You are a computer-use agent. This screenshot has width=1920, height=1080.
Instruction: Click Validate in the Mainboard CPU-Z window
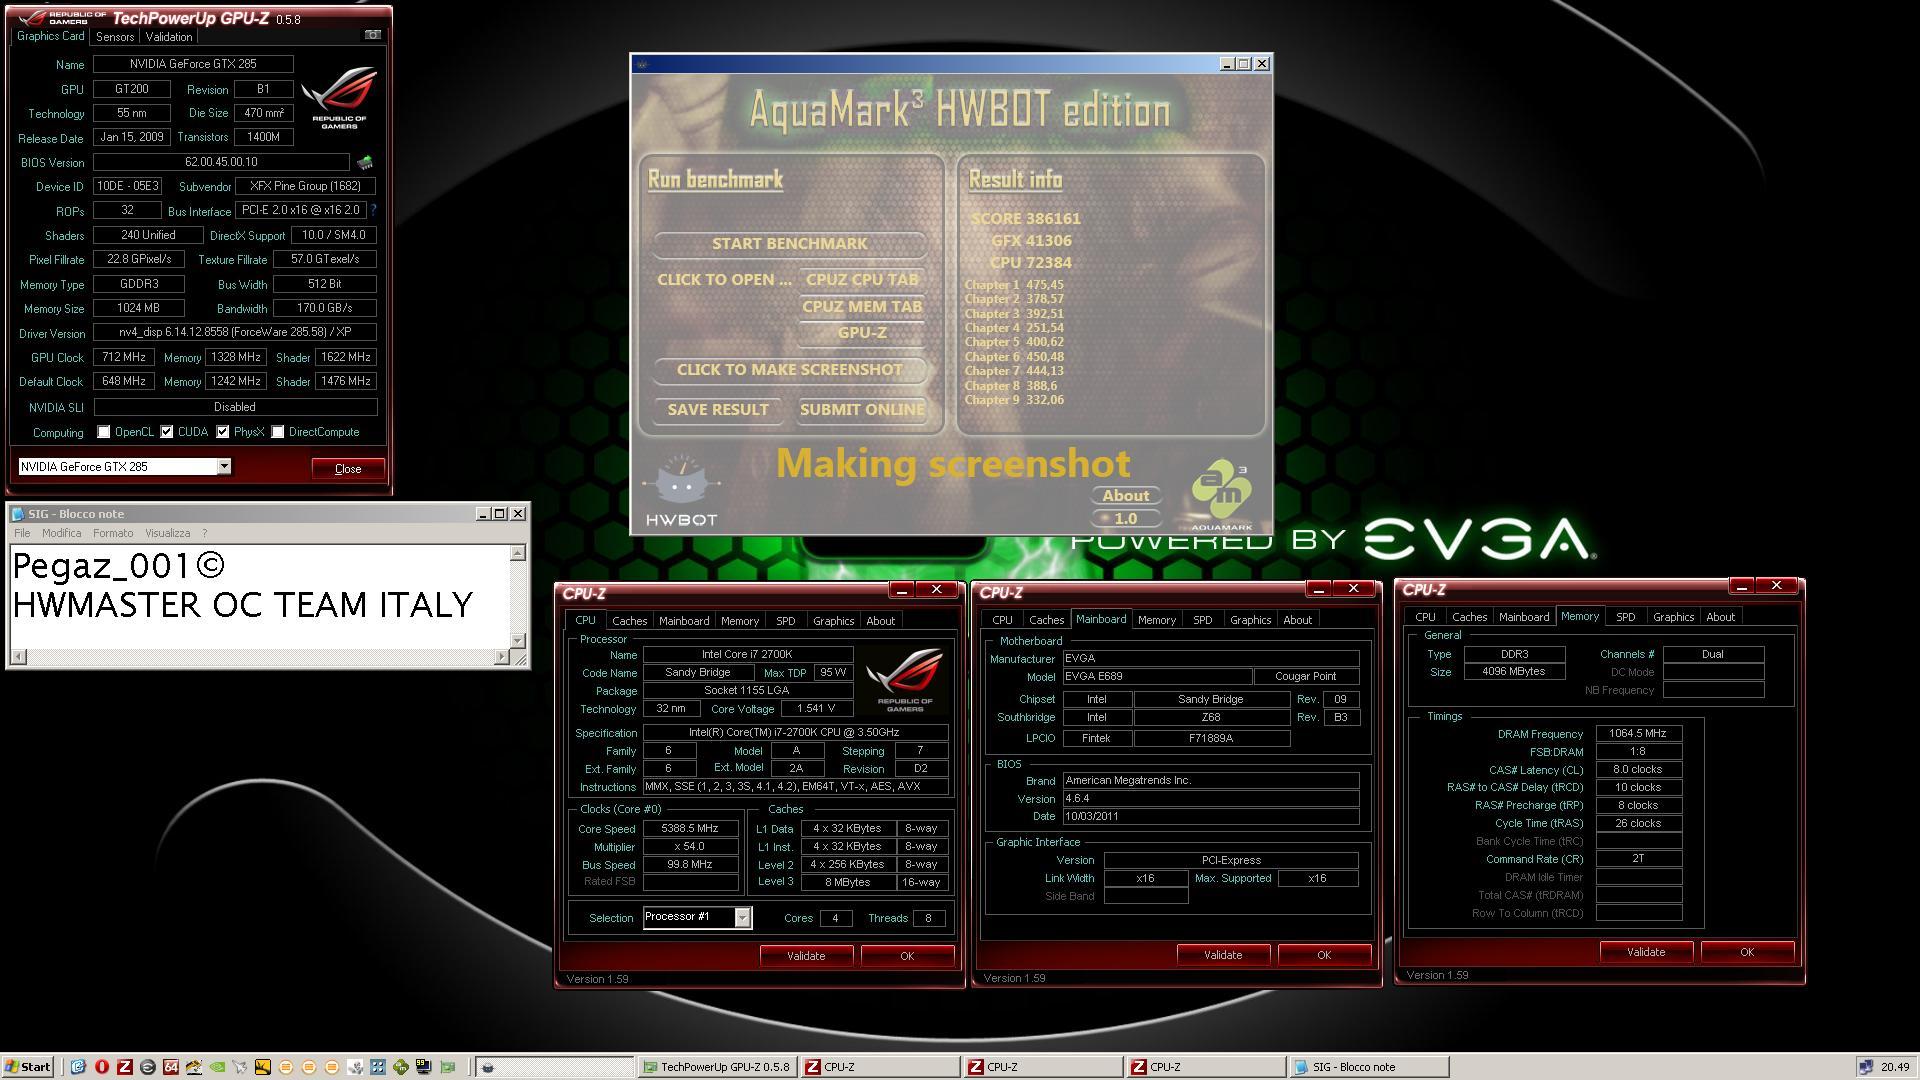(1223, 955)
